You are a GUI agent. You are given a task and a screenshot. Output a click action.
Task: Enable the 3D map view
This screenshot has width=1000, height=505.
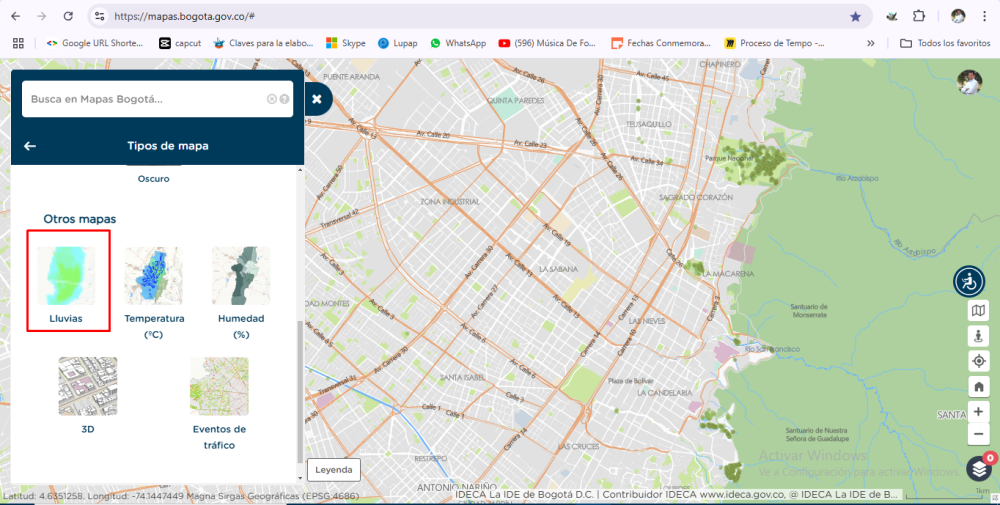coord(88,387)
